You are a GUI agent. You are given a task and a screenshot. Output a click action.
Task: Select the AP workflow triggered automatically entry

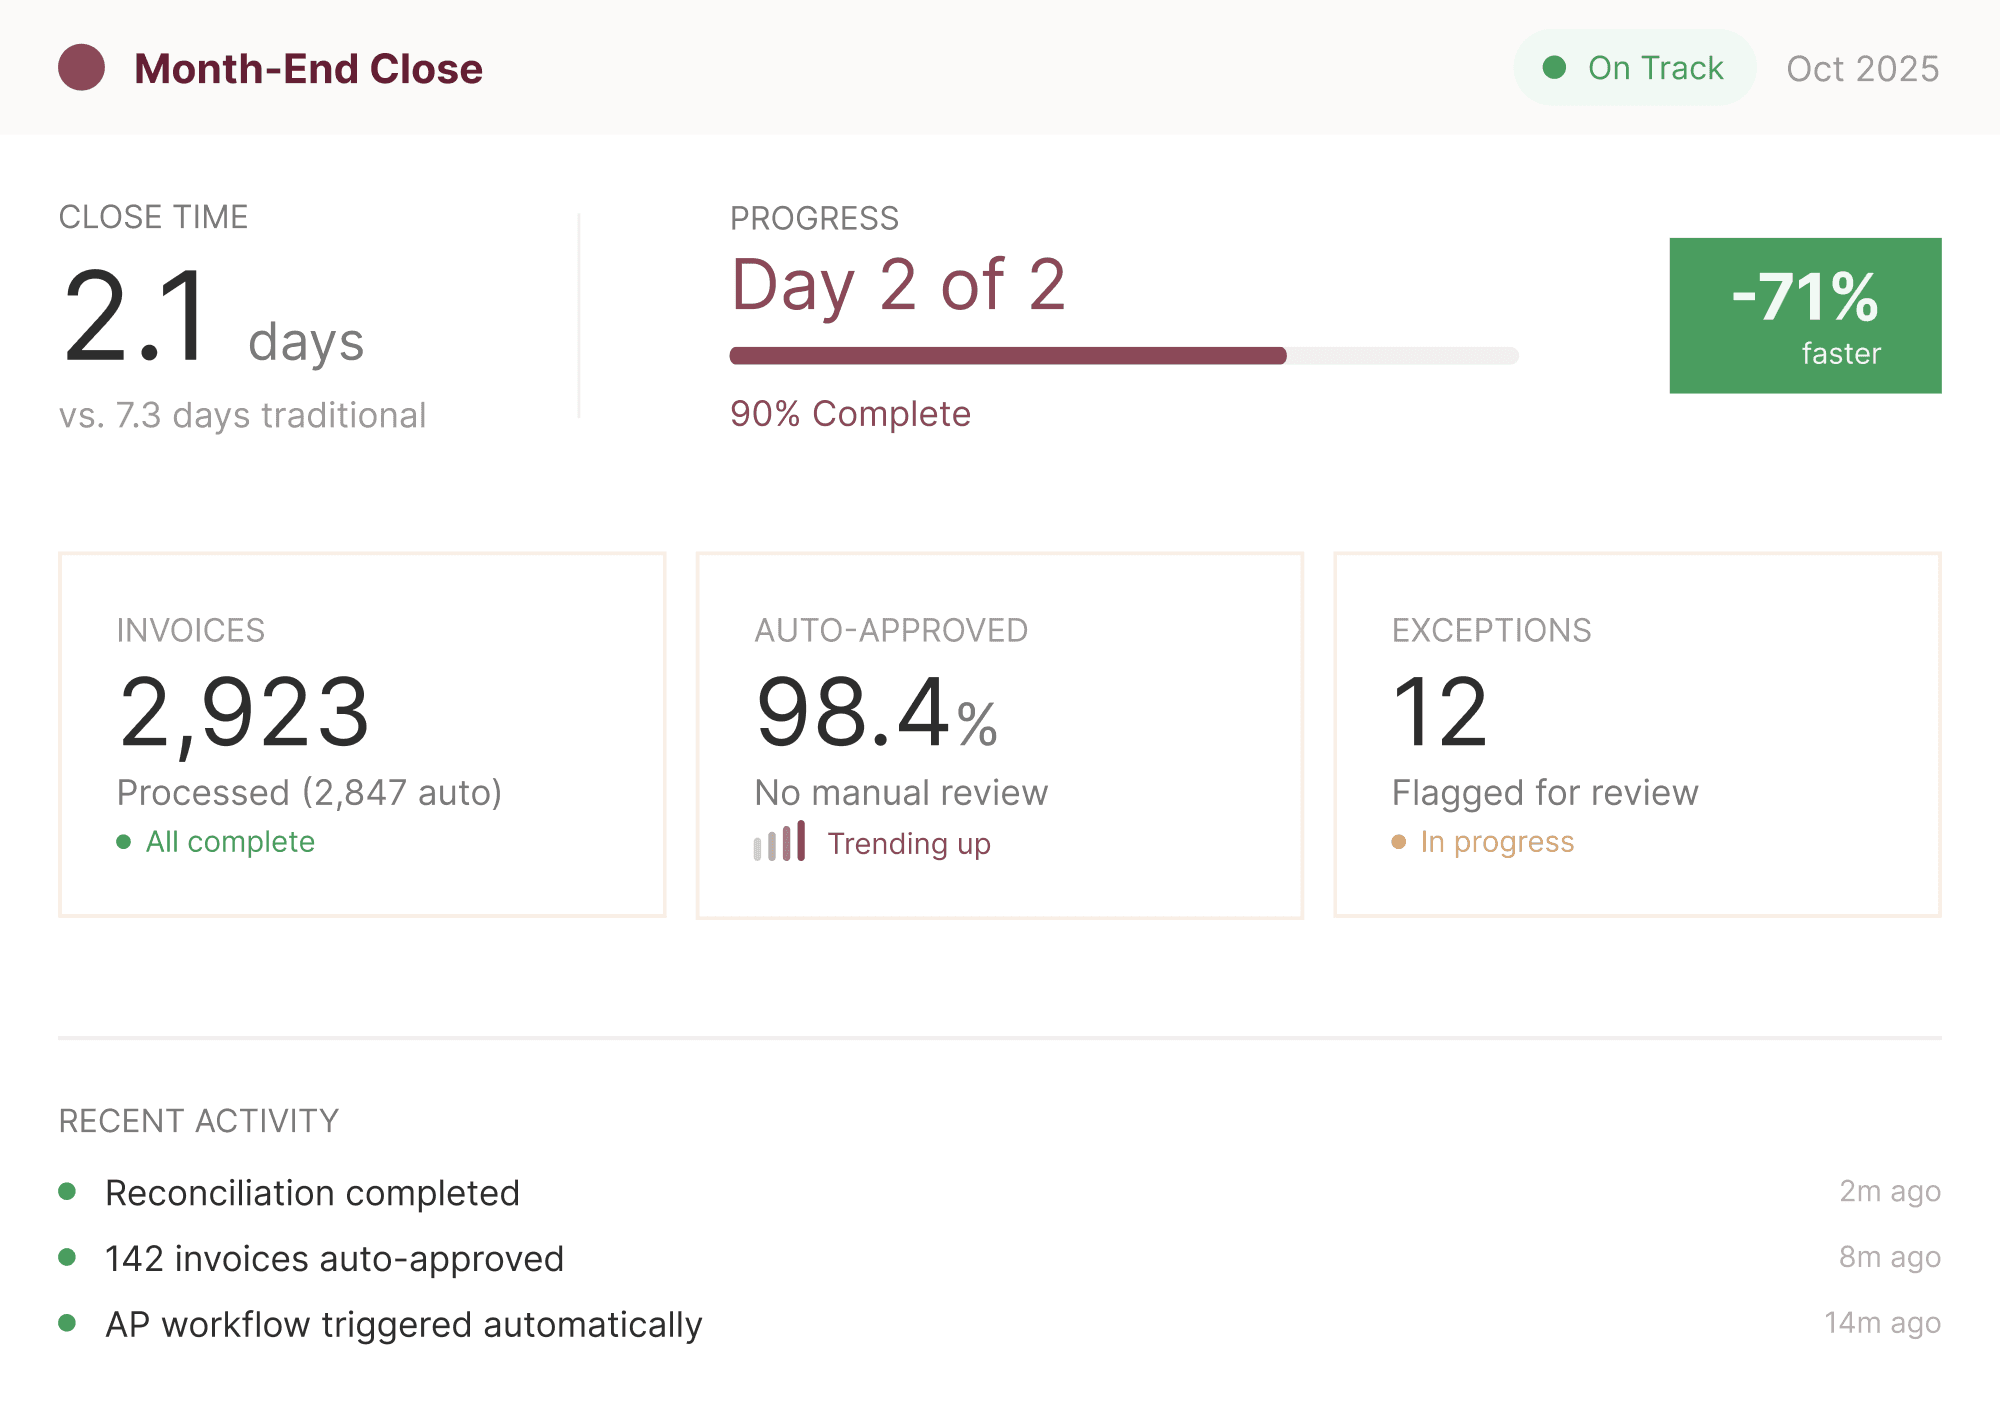404,1325
